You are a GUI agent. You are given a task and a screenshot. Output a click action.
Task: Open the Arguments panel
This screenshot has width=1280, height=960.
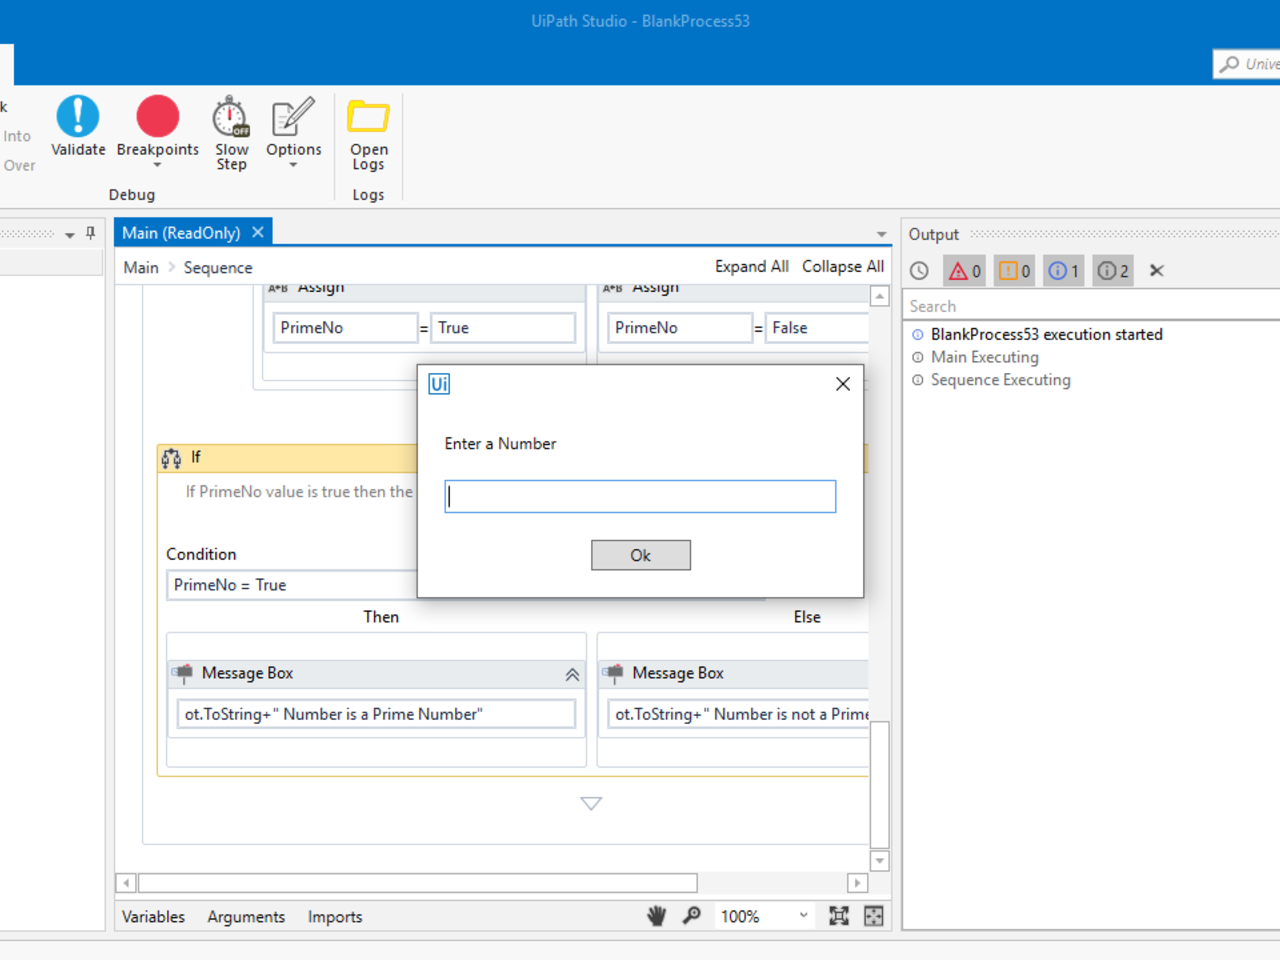click(x=246, y=916)
